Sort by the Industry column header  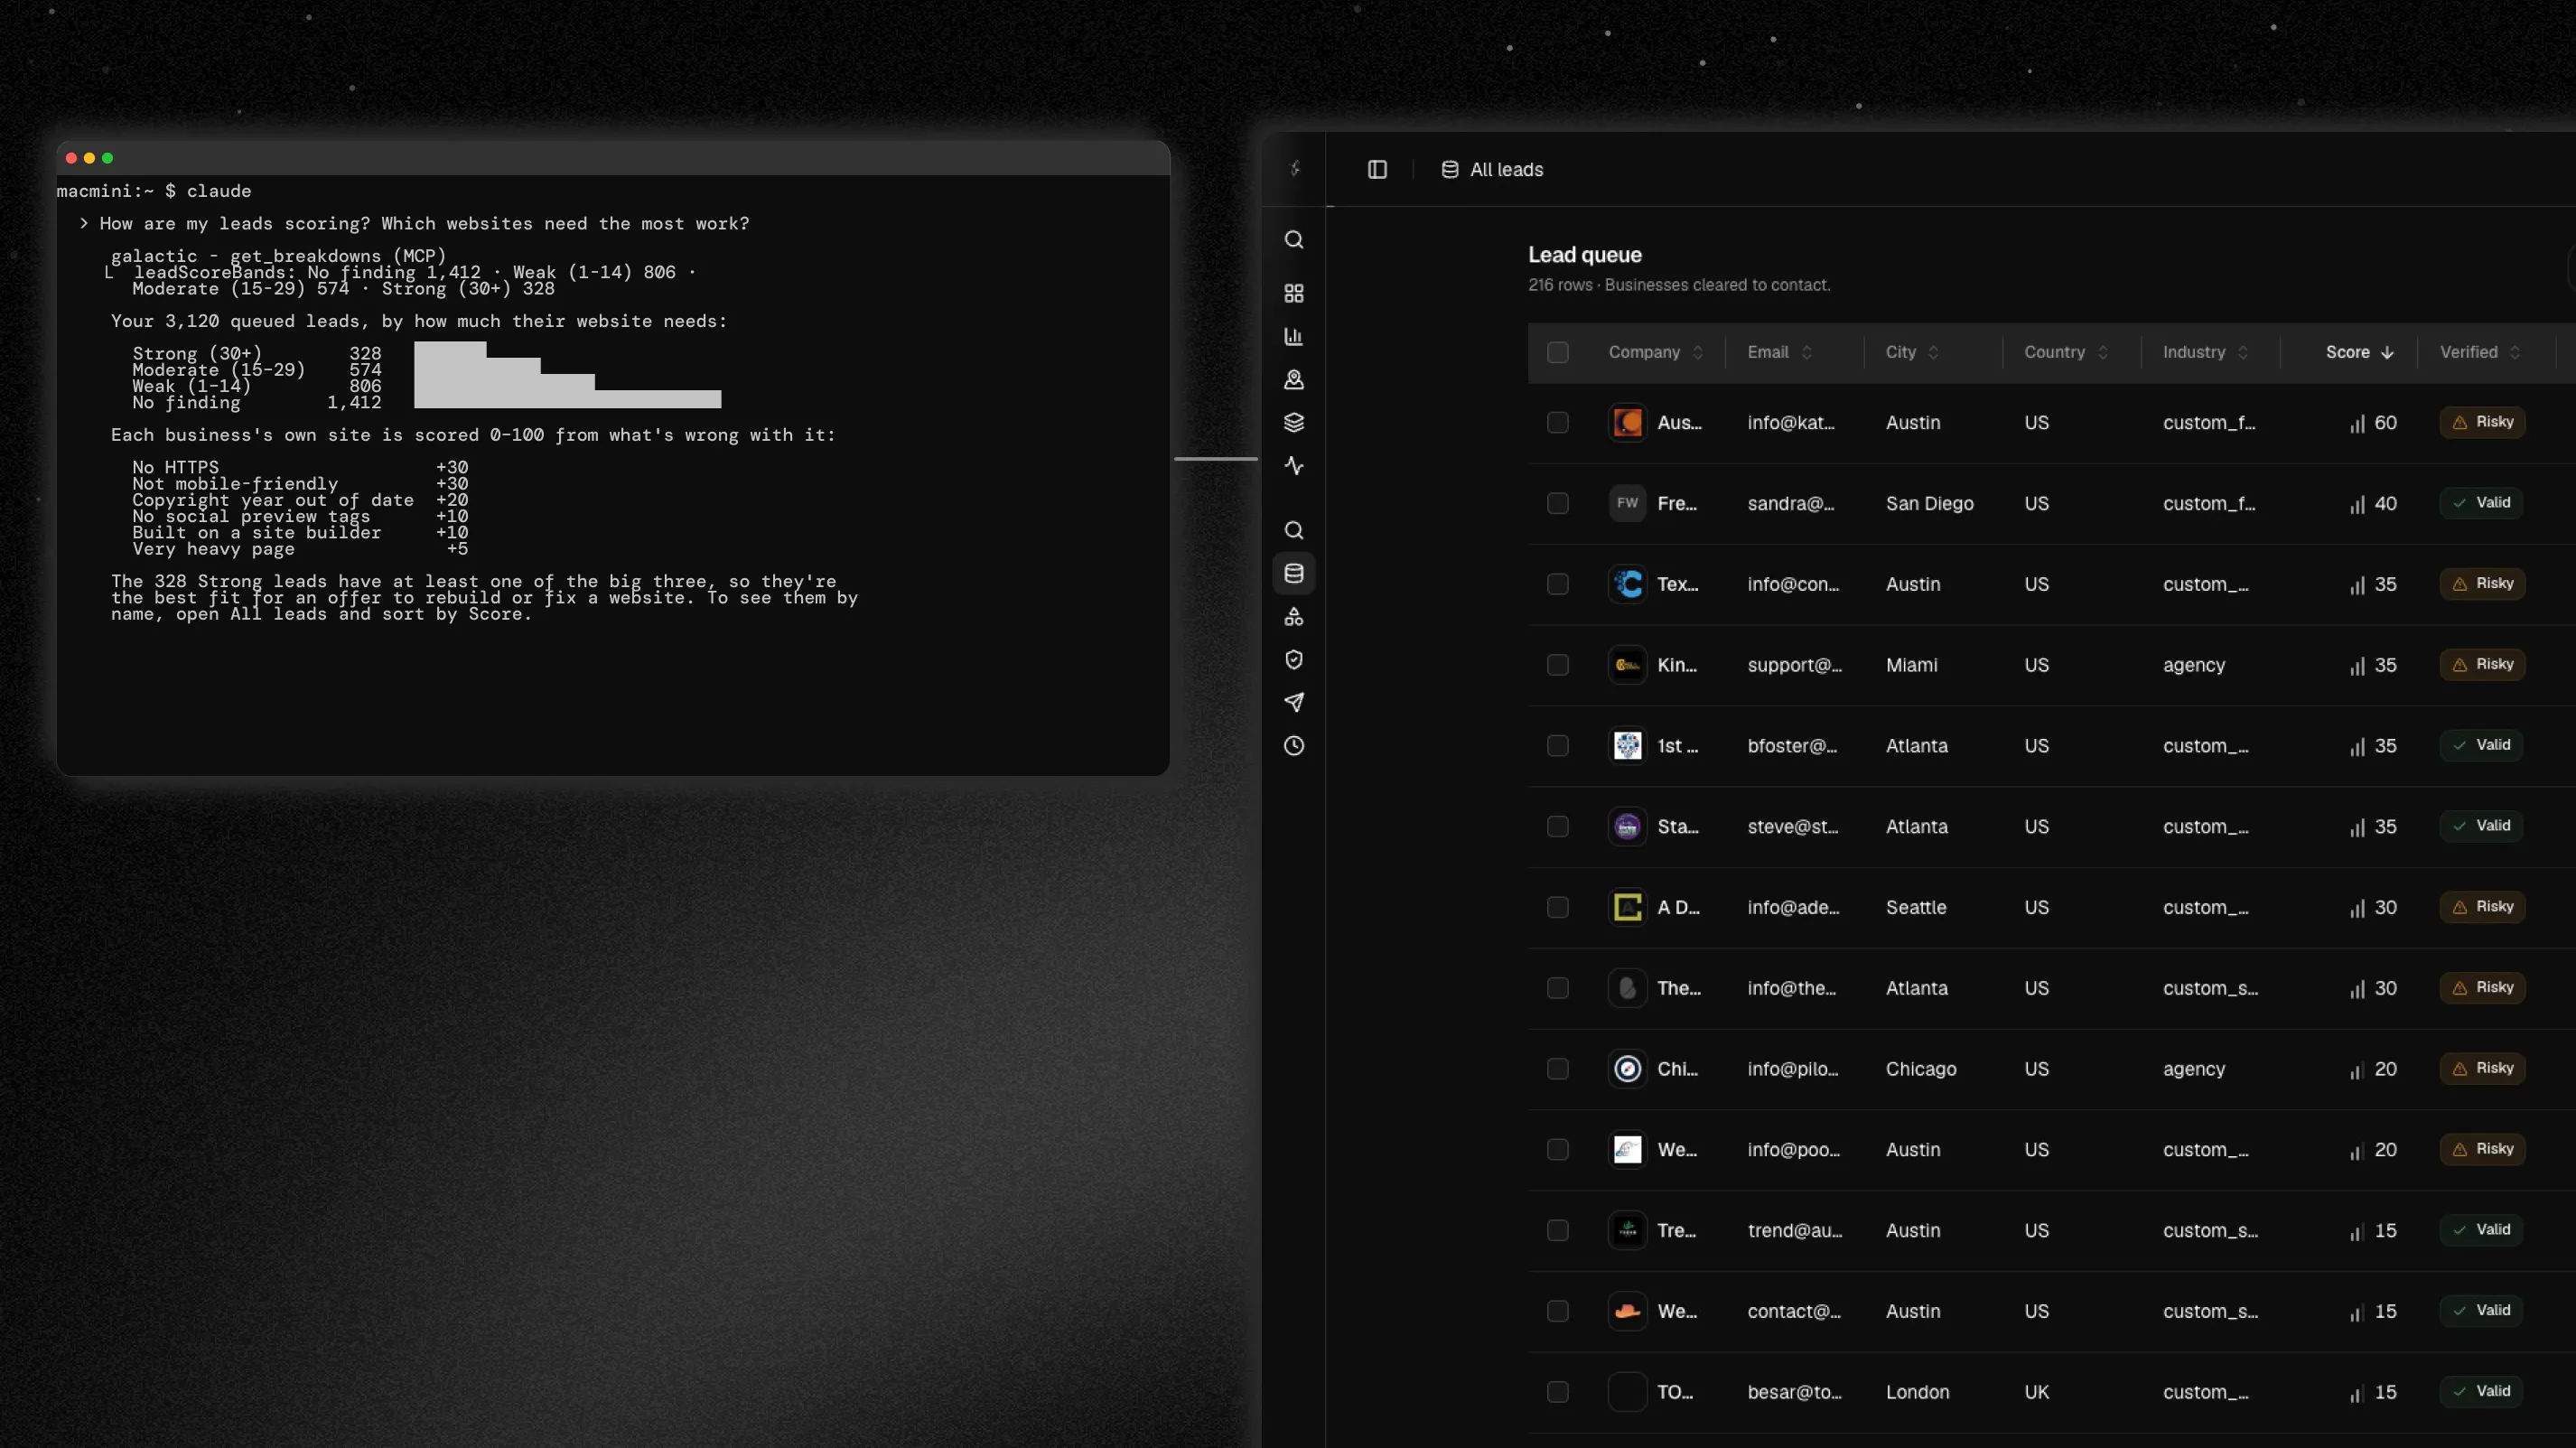click(2205, 352)
